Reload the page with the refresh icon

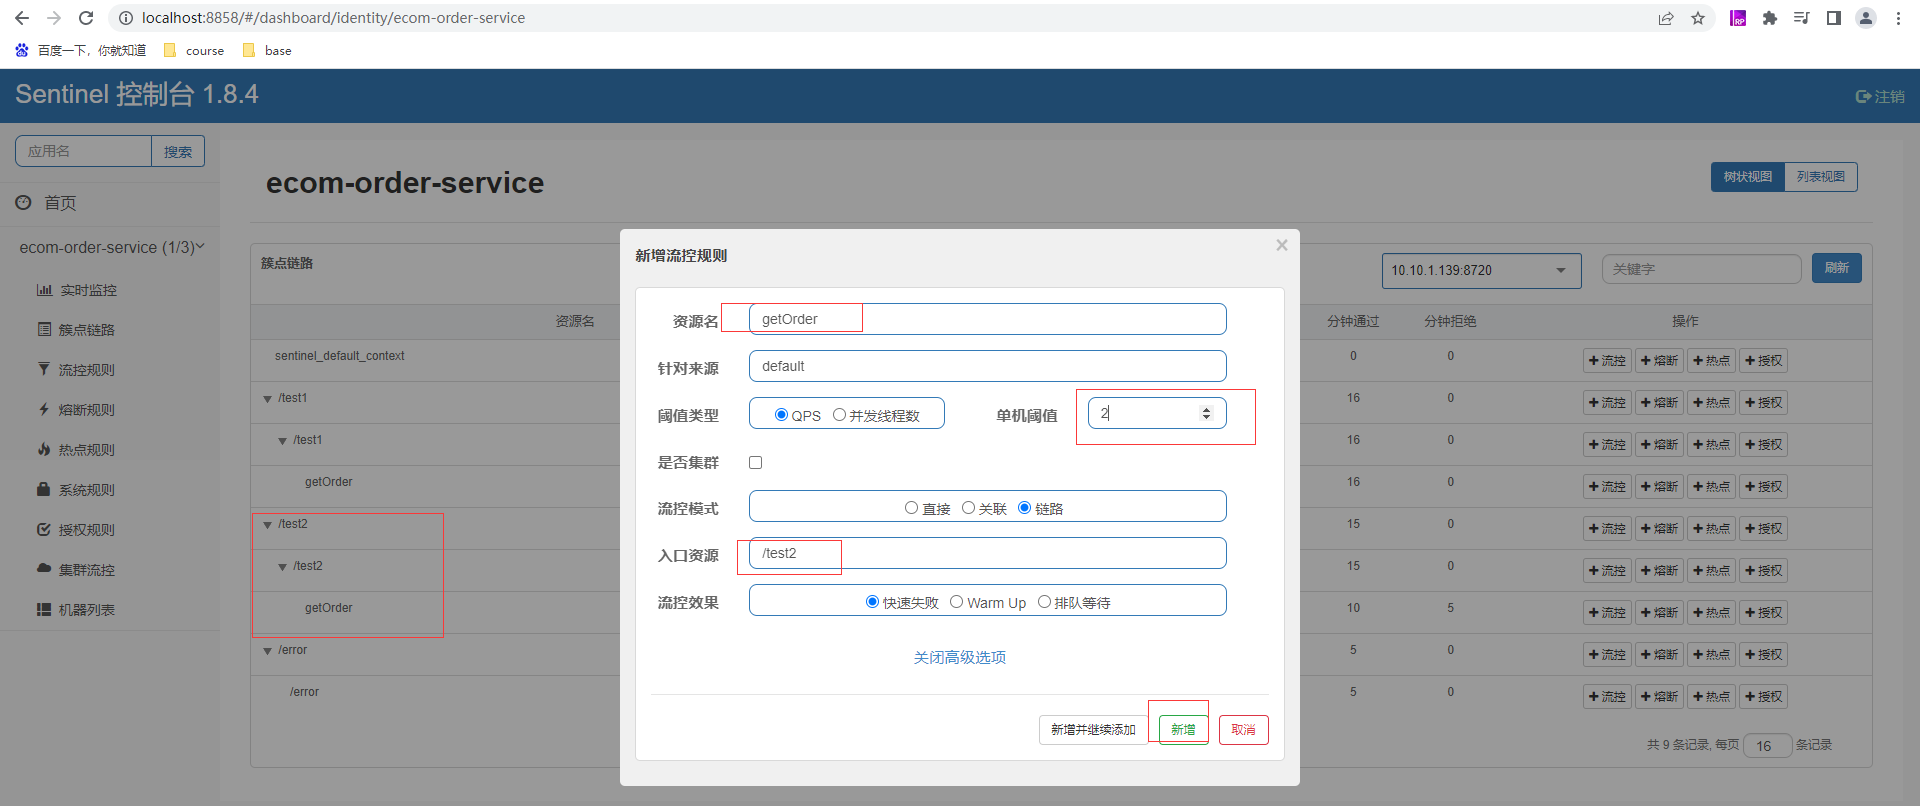click(86, 18)
